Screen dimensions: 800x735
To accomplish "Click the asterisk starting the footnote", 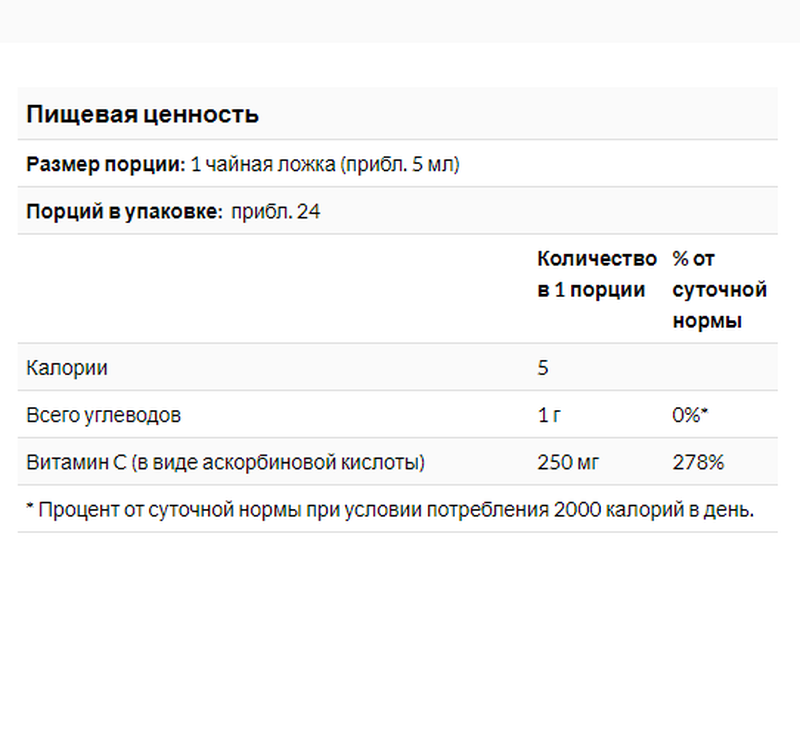I will pos(30,507).
